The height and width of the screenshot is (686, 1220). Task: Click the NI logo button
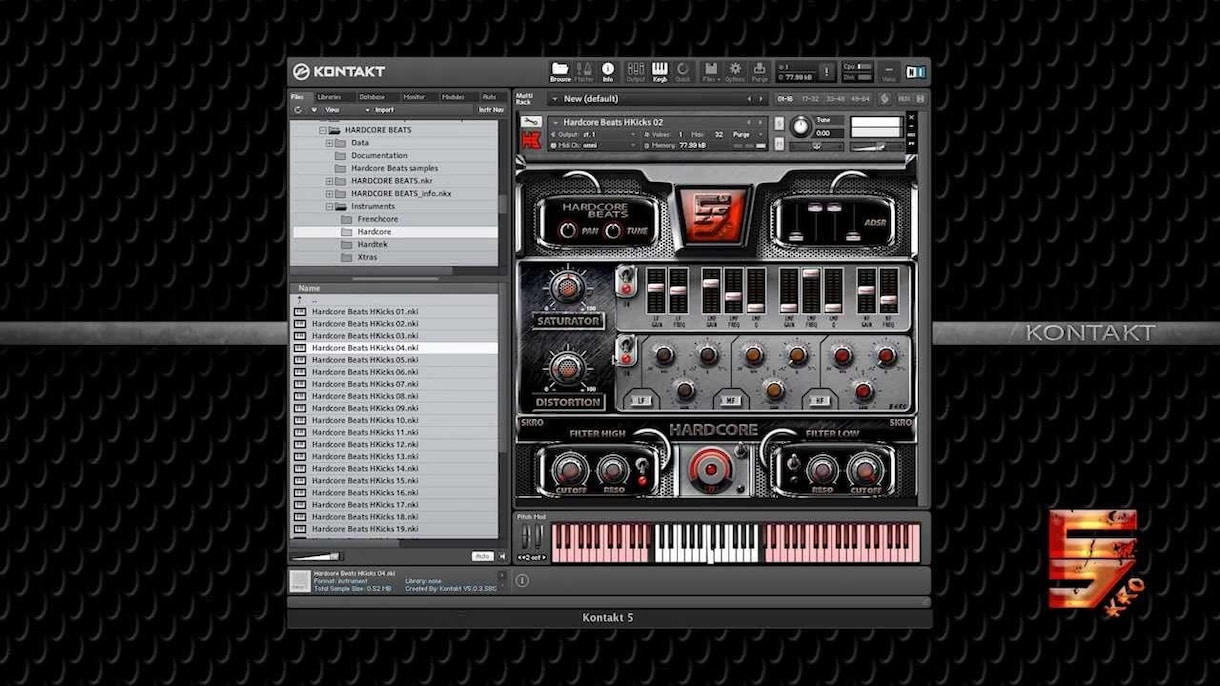915,72
